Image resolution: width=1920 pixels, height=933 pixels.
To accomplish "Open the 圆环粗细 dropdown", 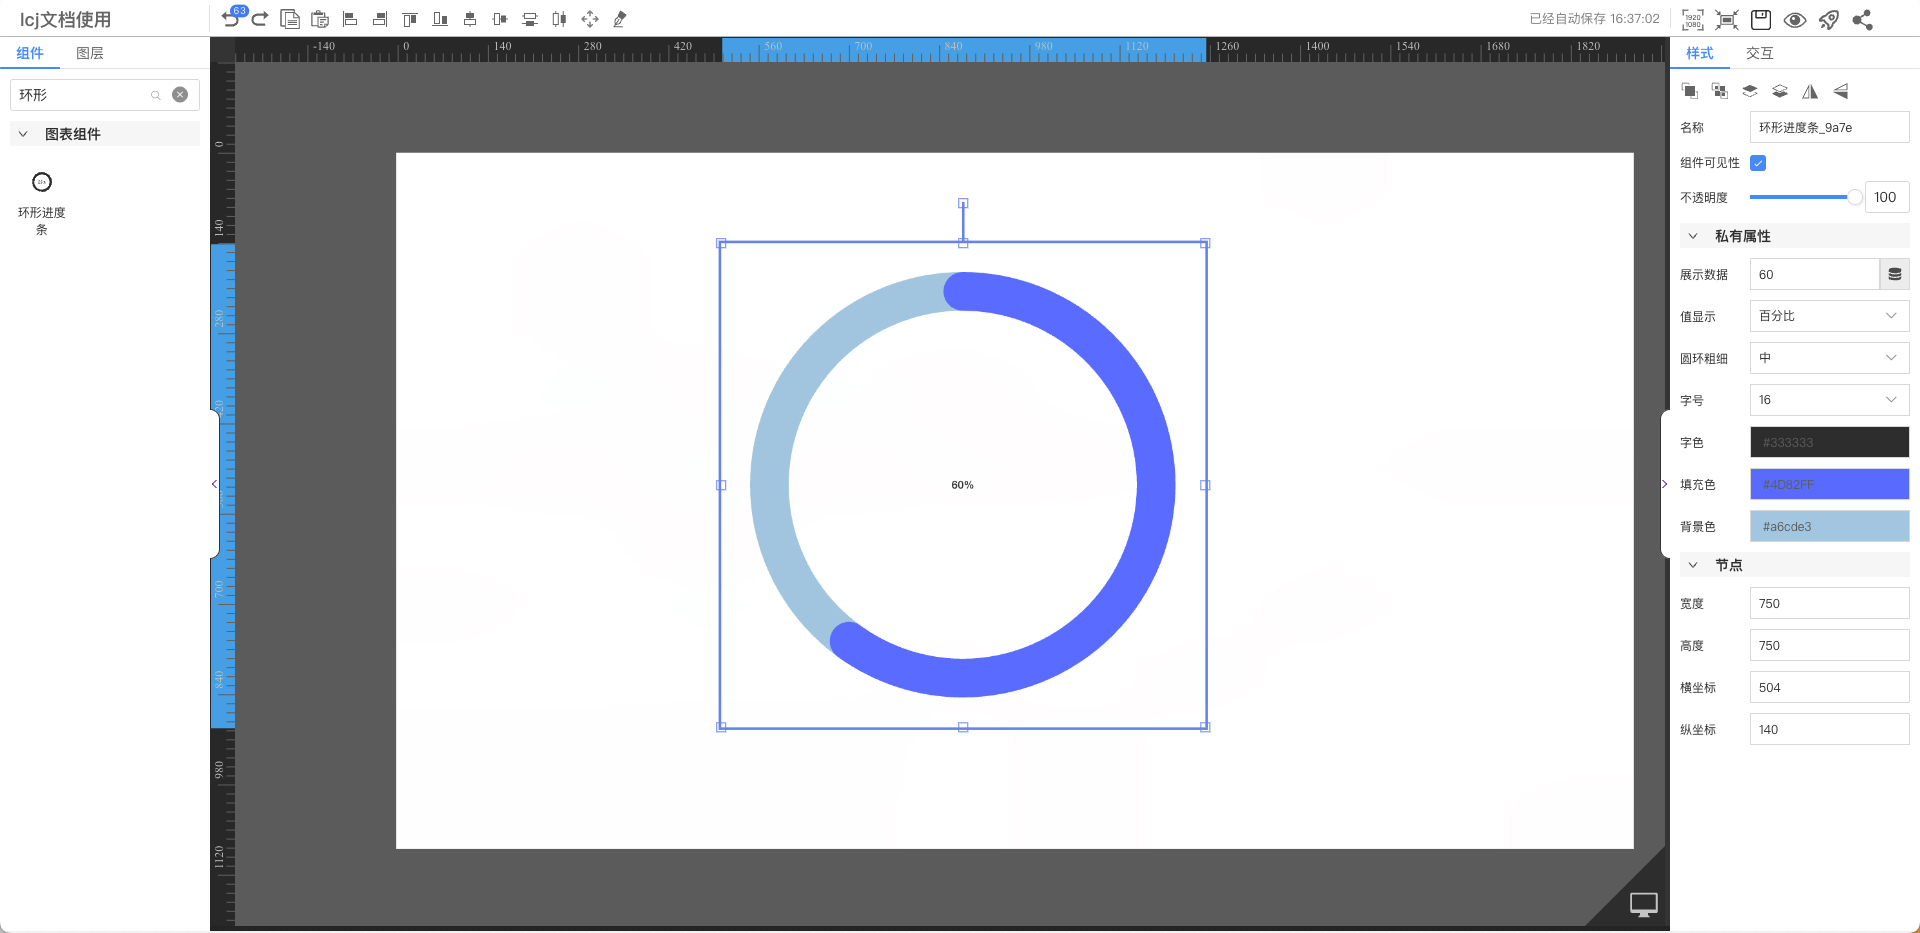I will [x=1829, y=358].
